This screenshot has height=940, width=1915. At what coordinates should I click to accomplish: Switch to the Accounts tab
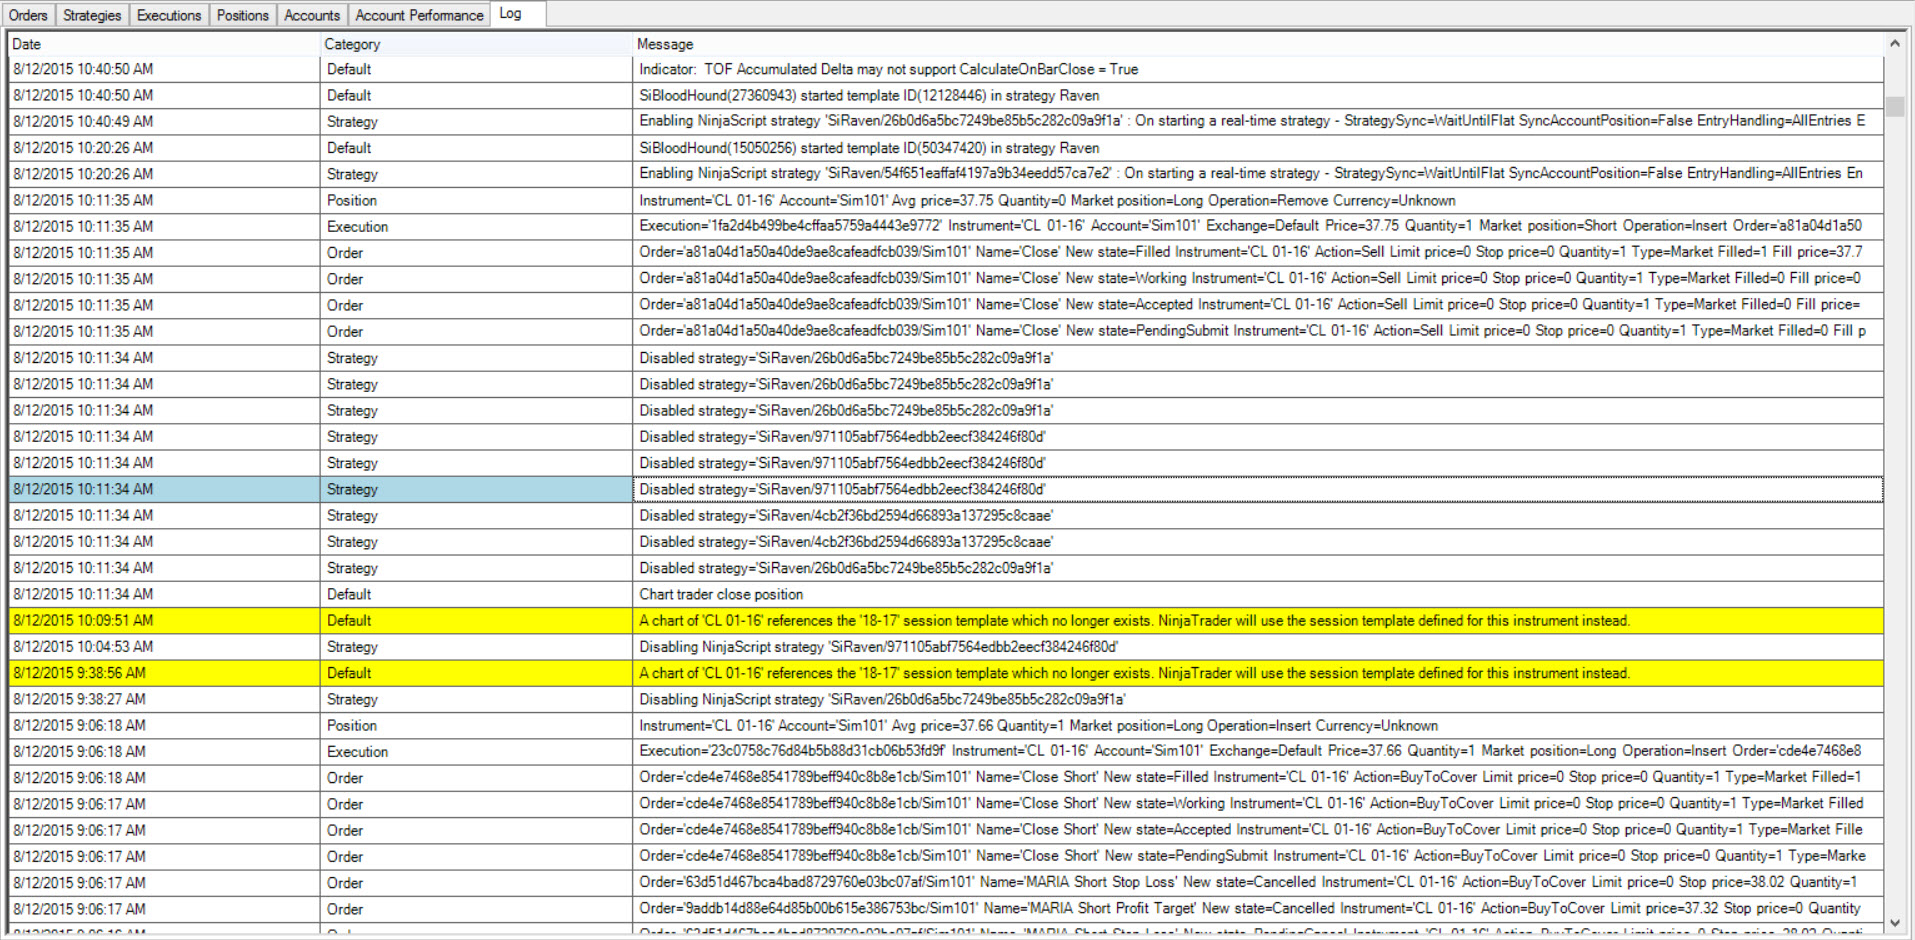(312, 15)
